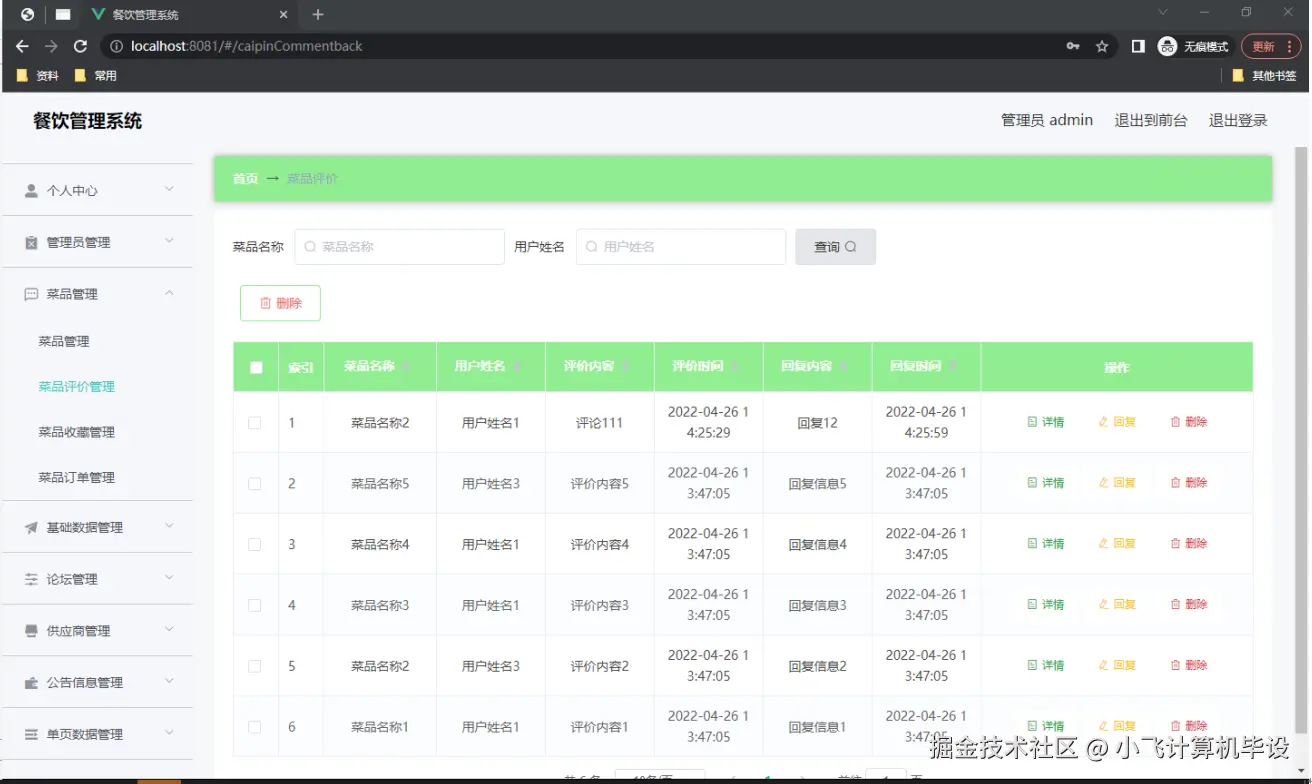
Task: Open the browser tab search dropdown arrow
Action: 1163,12
